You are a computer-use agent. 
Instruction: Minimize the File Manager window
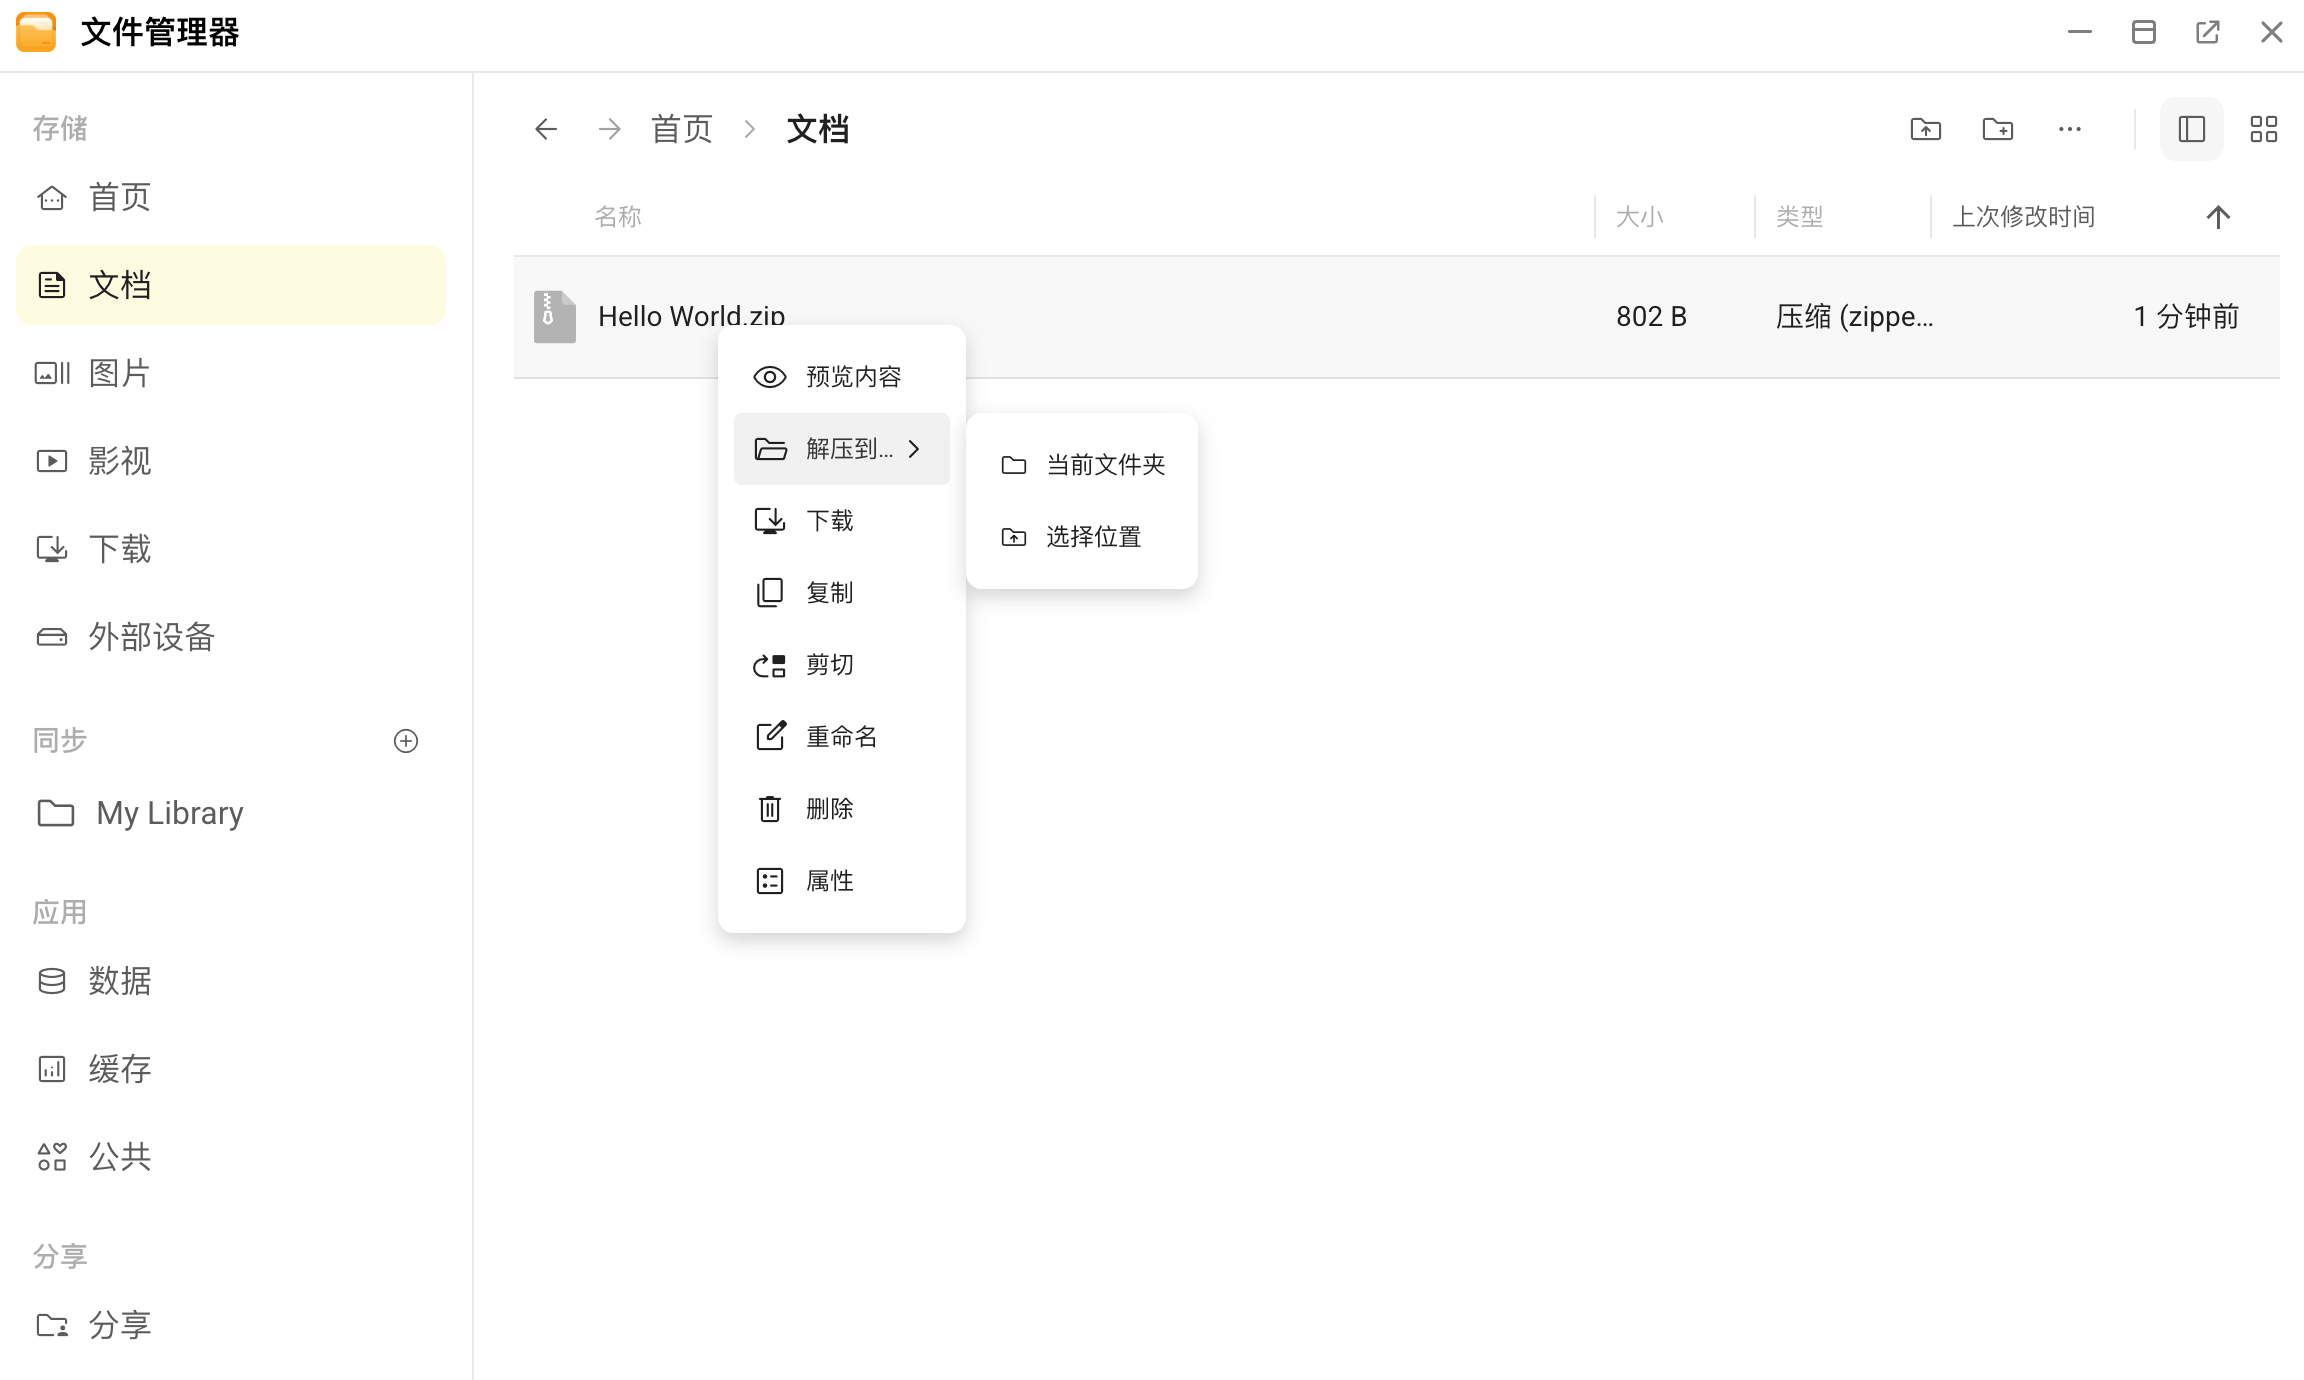(2080, 32)
